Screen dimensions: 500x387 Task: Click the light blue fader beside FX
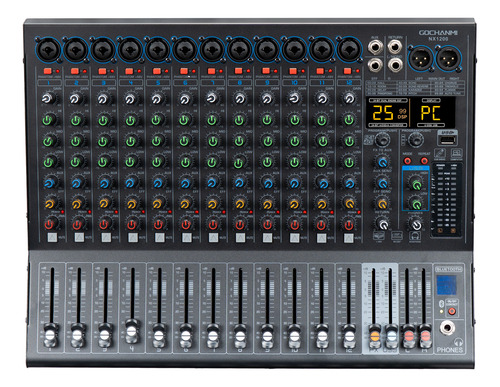pos(391,335)
